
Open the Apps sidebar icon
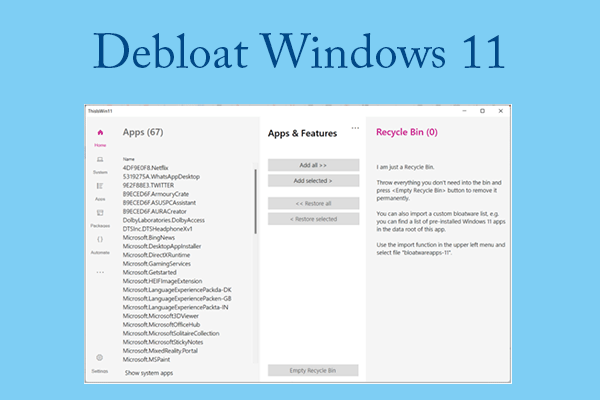pyautogui.click(x=100, y=186)
